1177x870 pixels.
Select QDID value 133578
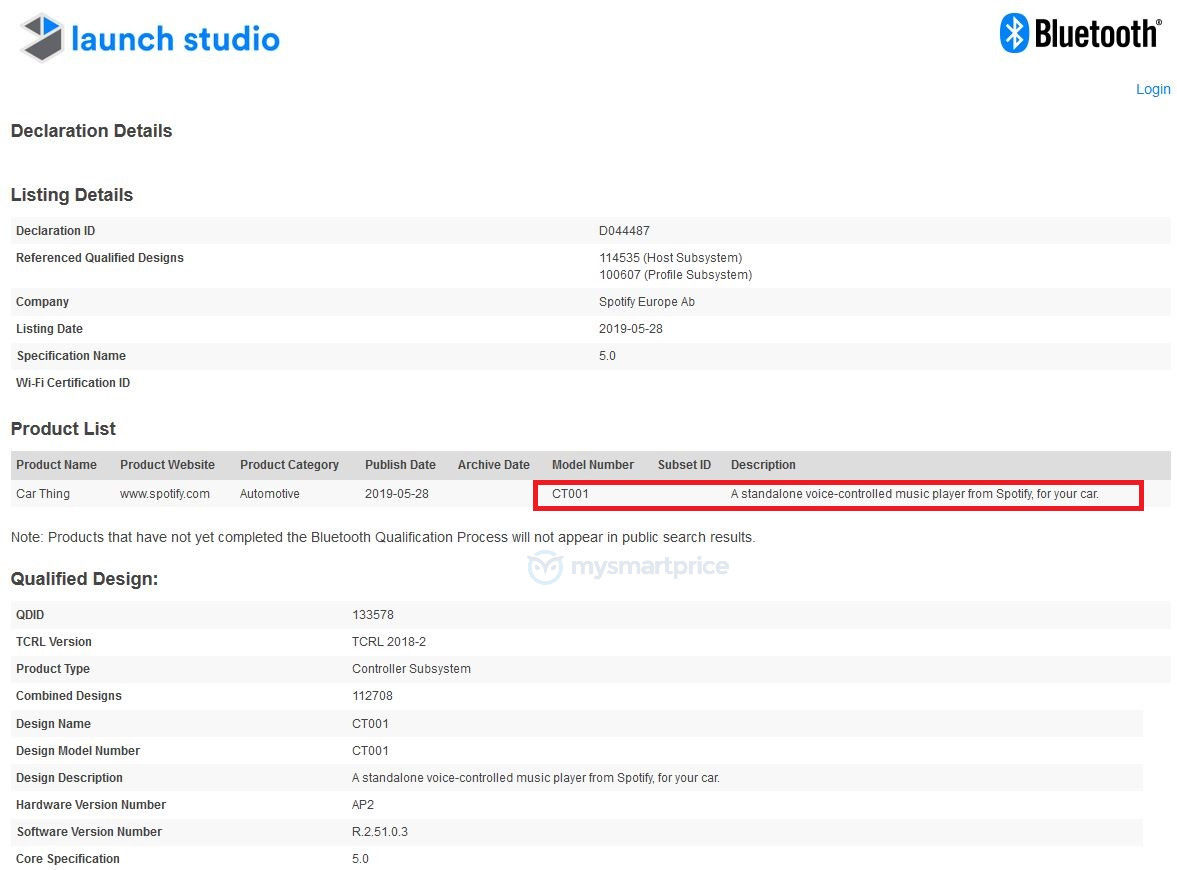tap(372, 615)
